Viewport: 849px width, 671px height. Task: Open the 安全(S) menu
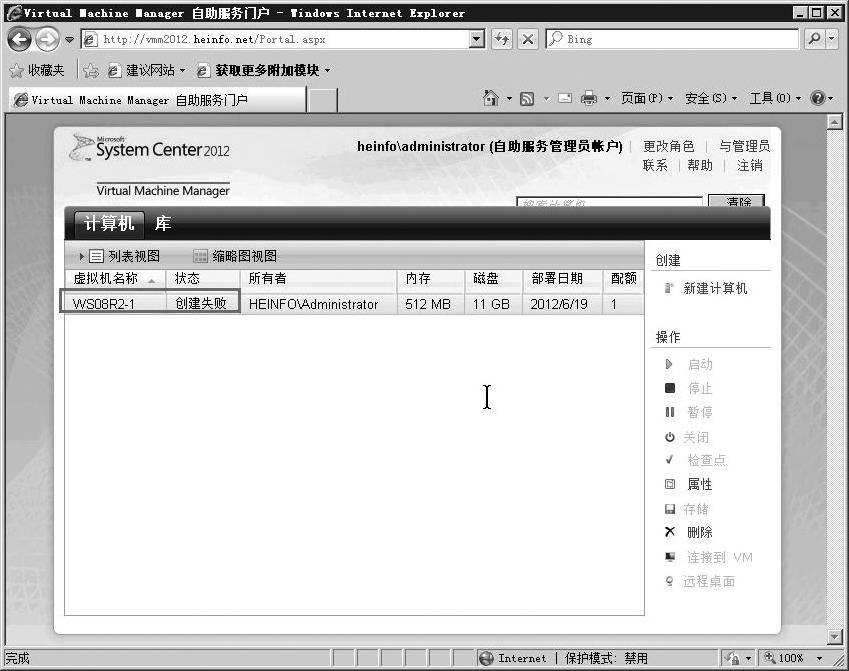coord(711,99)
